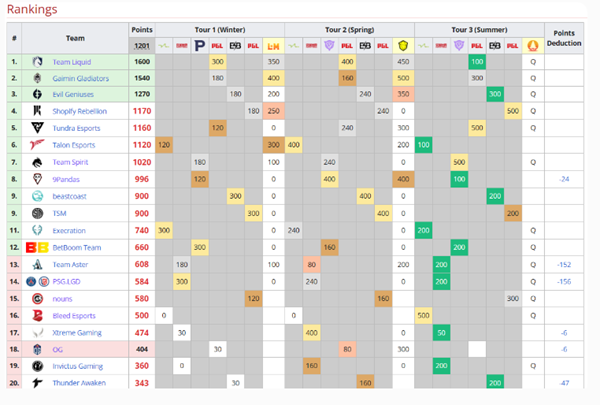600x405 pixels.
Task: Click the Team Liquid logo icon
Action: [38, 62]
